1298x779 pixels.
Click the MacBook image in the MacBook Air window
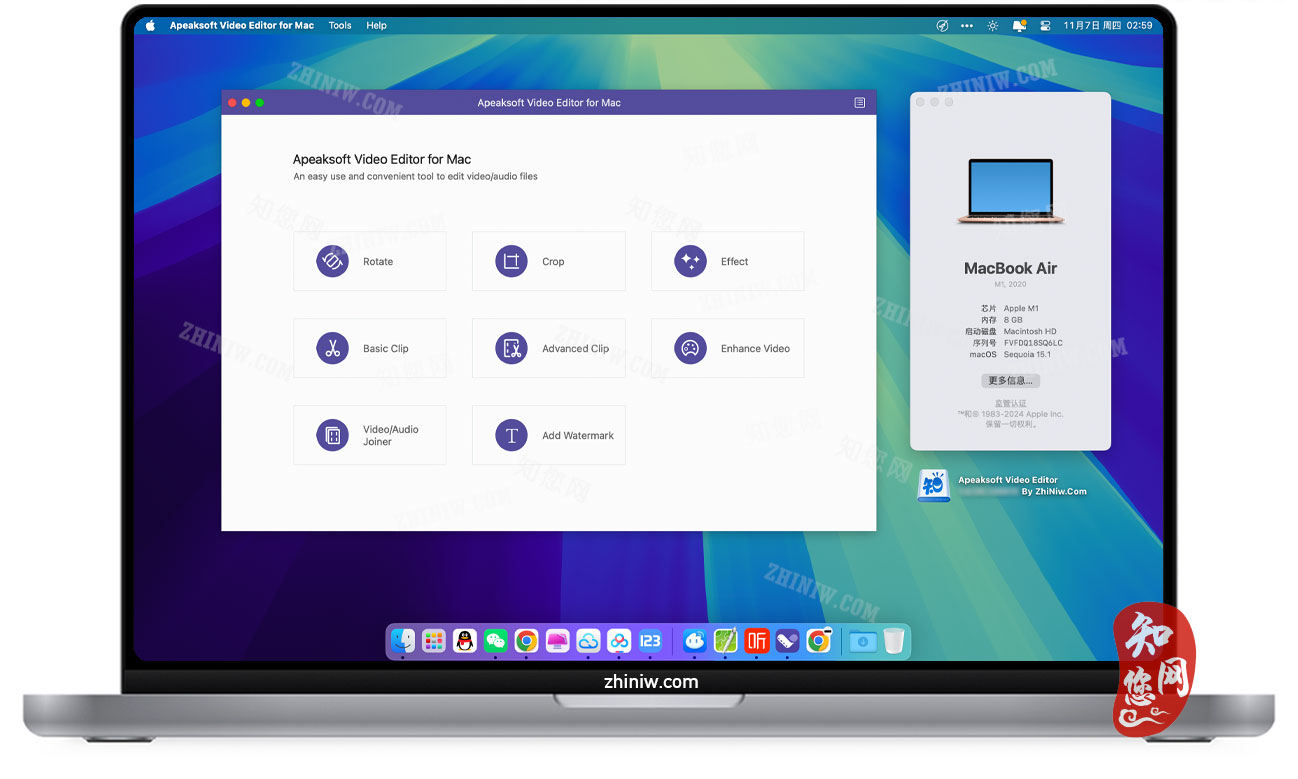coord(1011,191)
